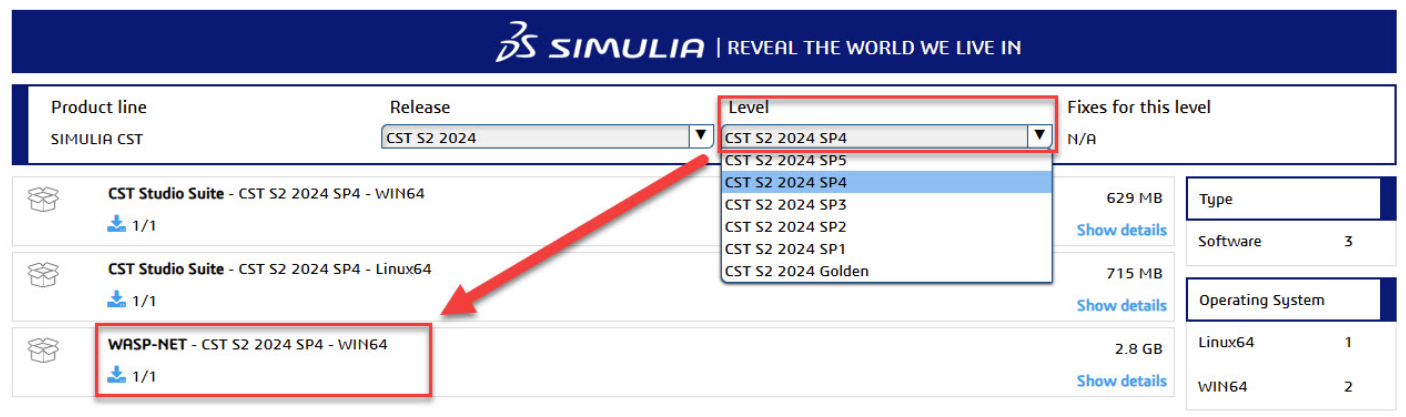1406x417 pixels.
Task: Show details for CST Studio Suite WIN64
Action: [x=1121, y=230]
